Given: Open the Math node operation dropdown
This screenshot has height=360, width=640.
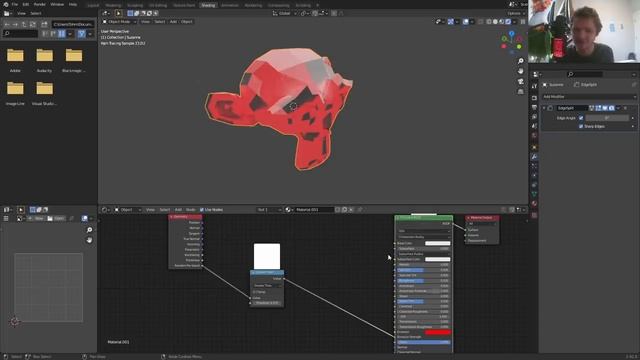Looking at the screenshot, I should coord(267,286).
